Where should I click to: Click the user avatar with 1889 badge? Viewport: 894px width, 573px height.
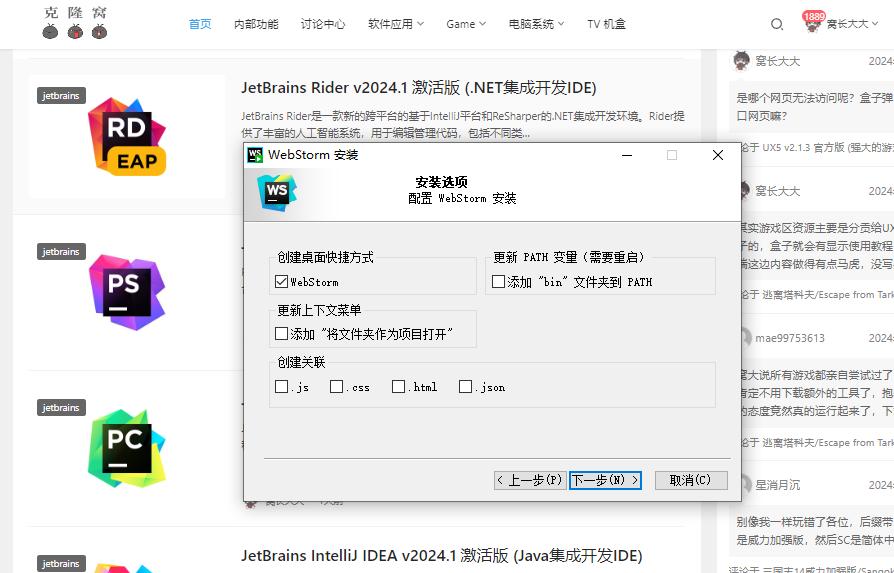[x=812, y=23]
